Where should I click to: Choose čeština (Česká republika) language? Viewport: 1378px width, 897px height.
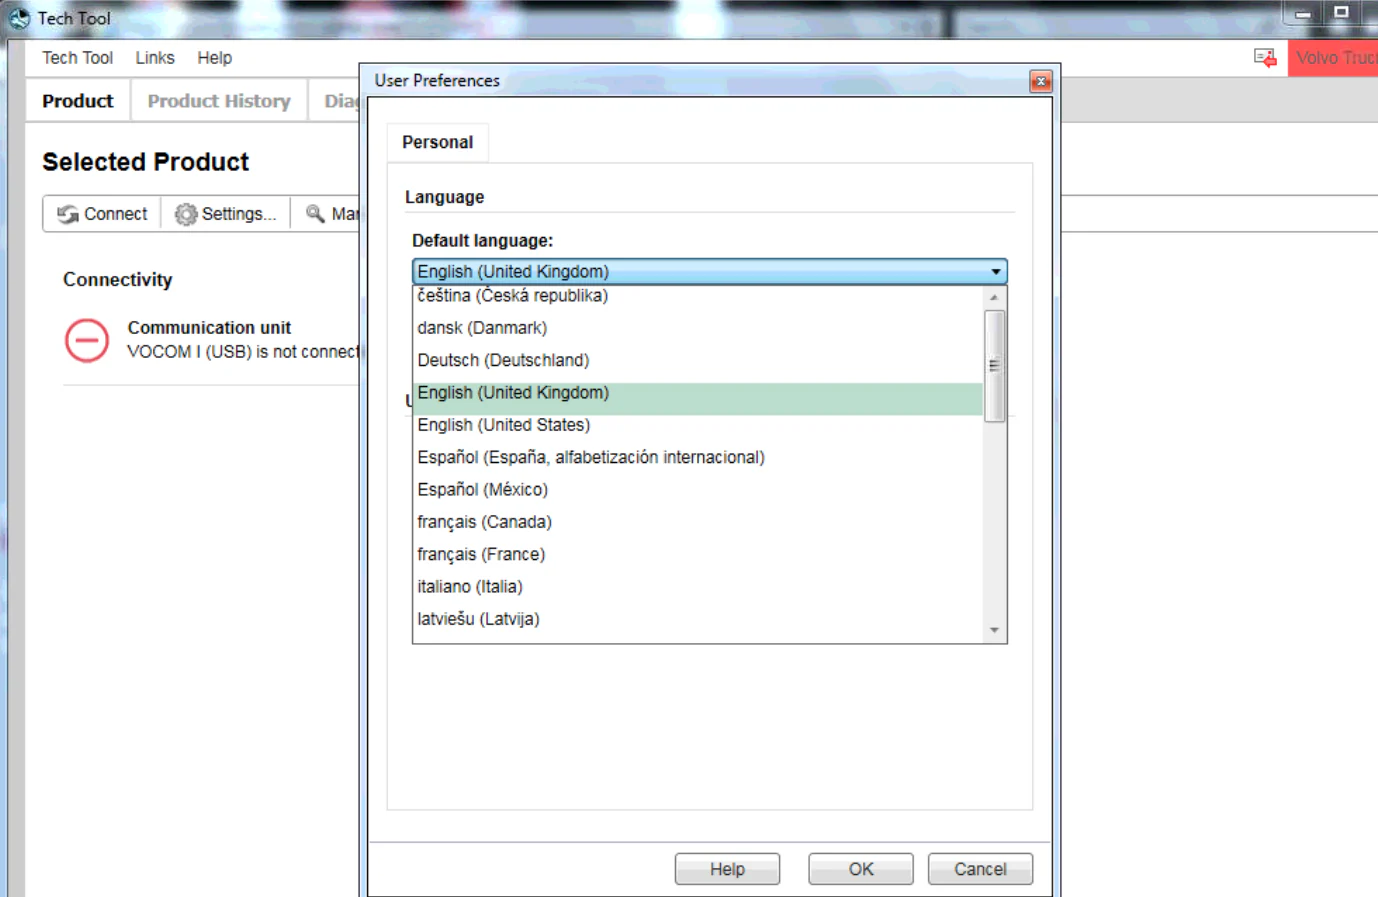coord(698,296)
